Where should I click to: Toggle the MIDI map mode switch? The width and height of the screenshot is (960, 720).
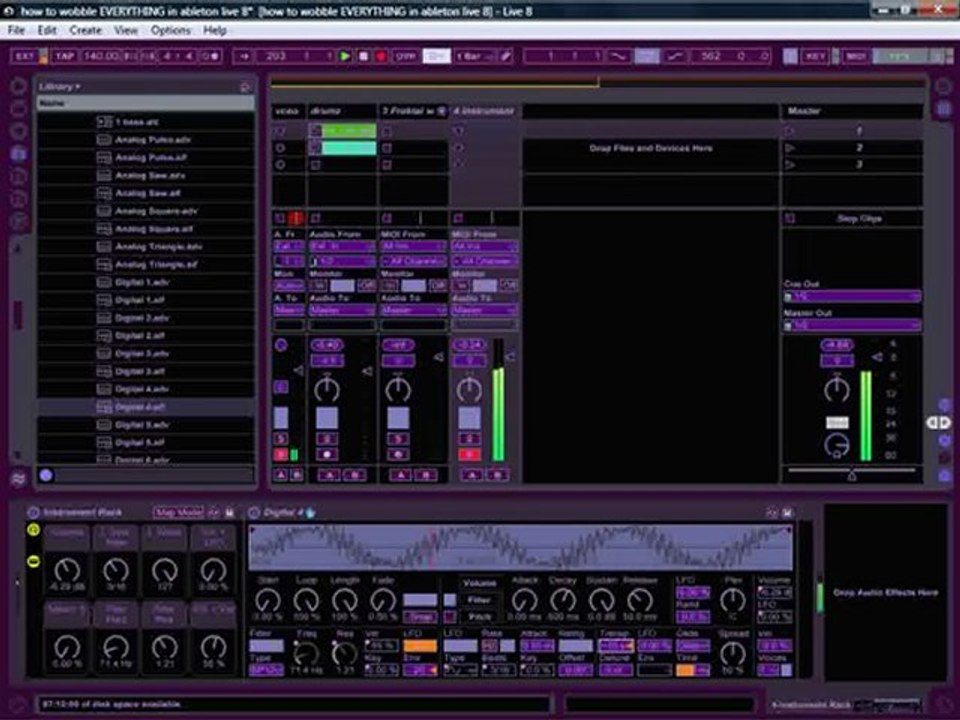855,56
